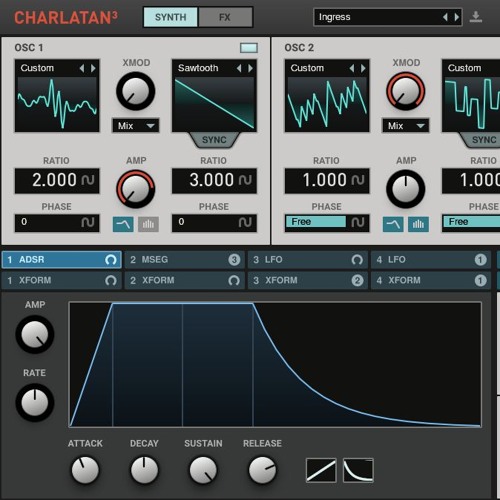Click modulation icon in OSC 1 first phase field
This screenshot has height=500, width=500.
88,222
